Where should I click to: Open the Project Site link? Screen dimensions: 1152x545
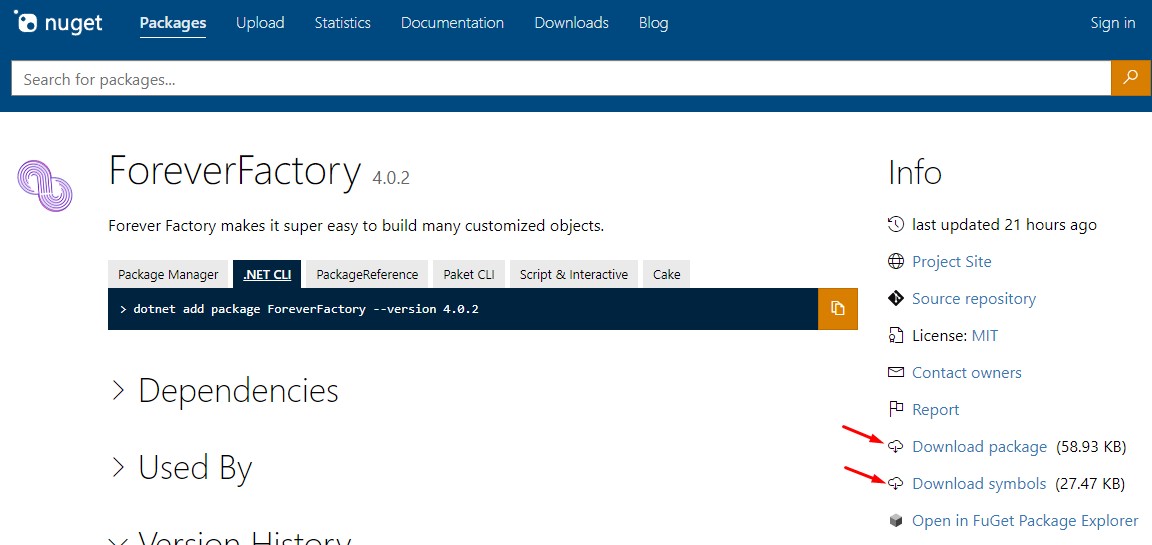951,261
